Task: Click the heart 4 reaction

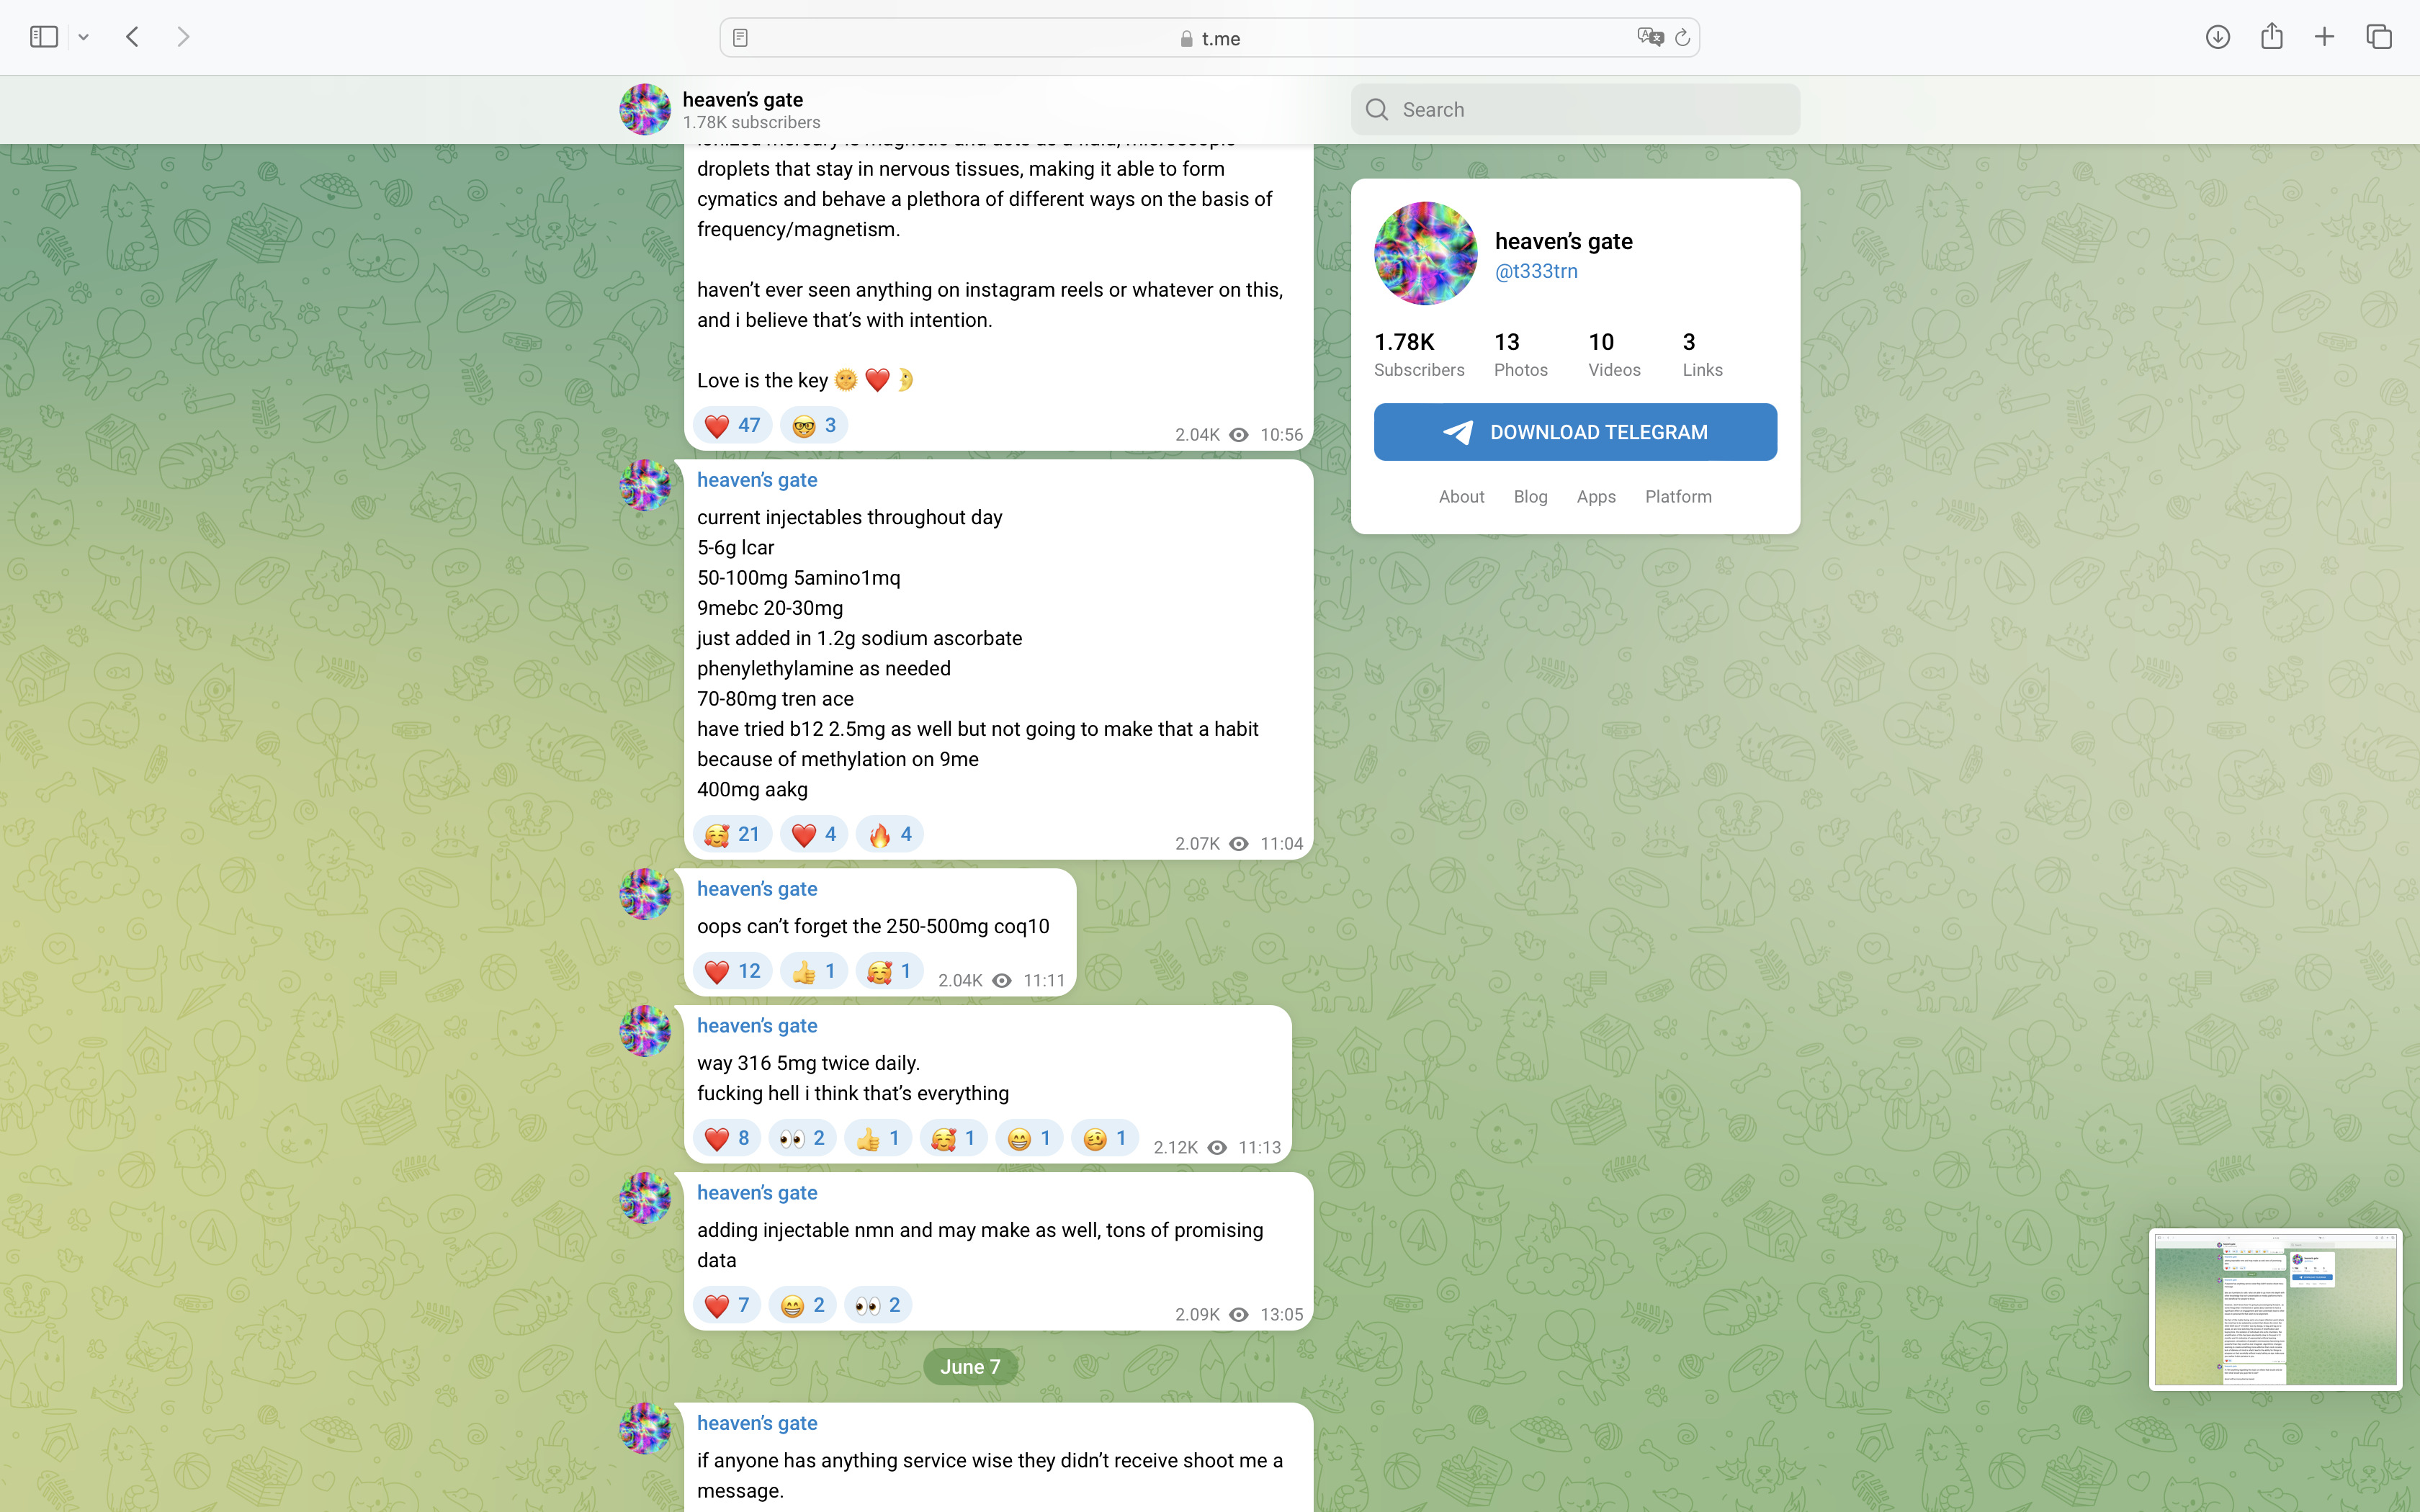Action: click(814, 835)
